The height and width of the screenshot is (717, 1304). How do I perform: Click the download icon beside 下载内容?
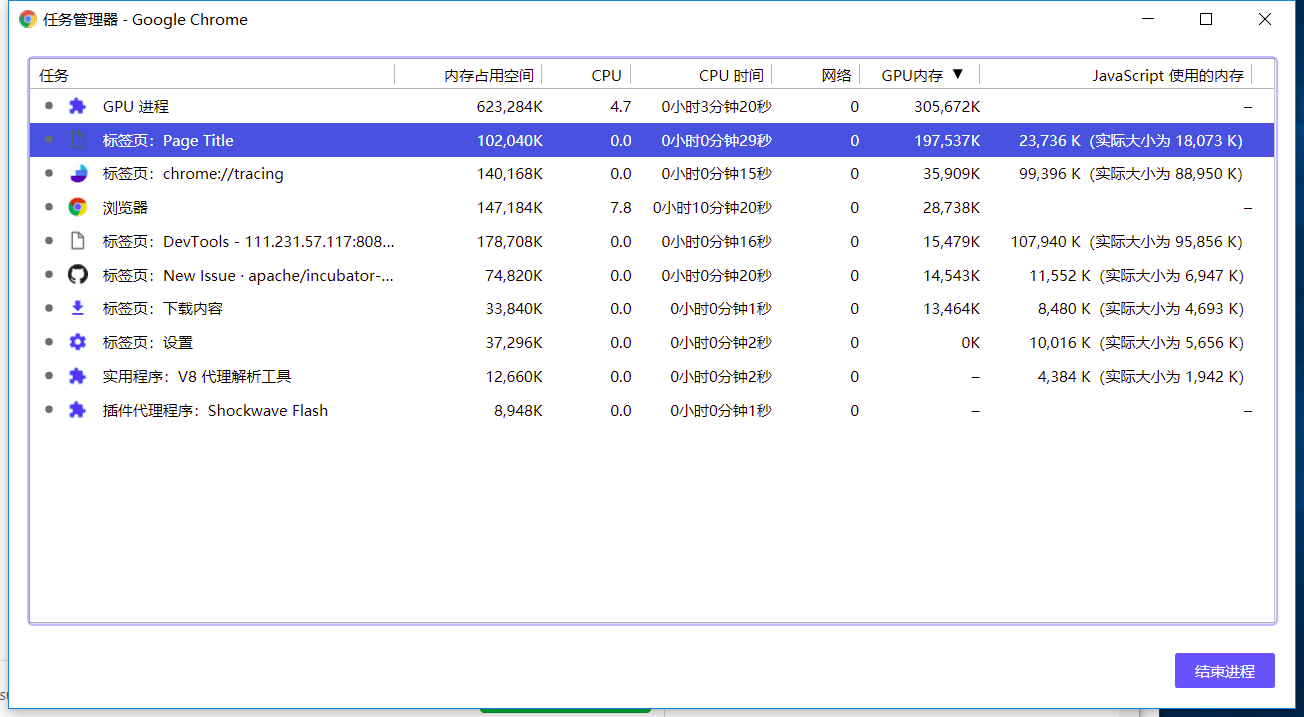78,309
